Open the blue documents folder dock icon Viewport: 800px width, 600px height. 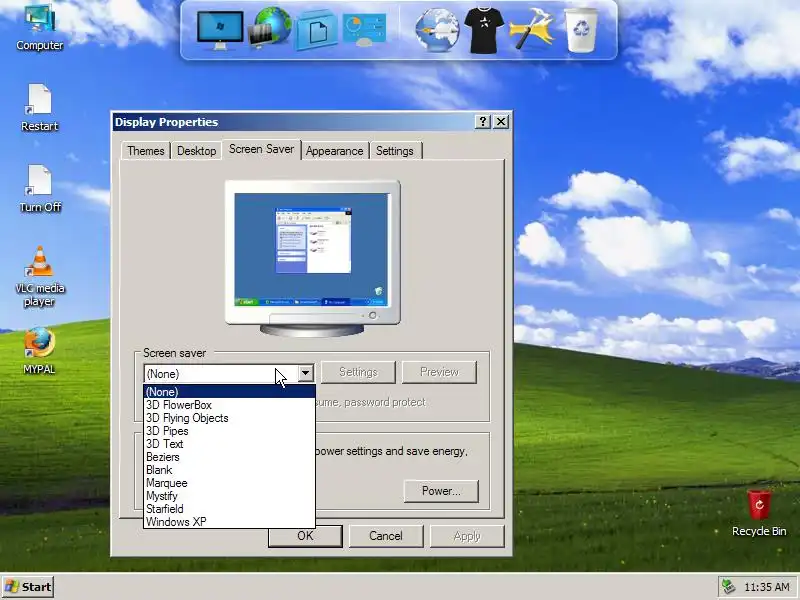click(x=317, y=31)
